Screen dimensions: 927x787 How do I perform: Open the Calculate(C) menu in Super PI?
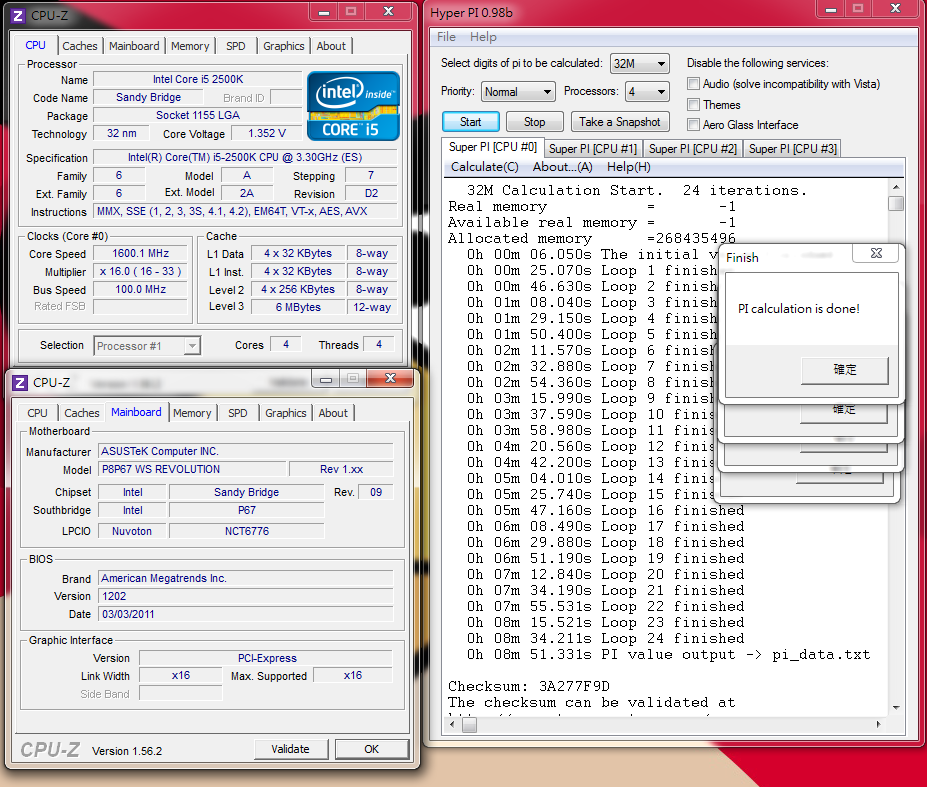[x=485, y=167]
